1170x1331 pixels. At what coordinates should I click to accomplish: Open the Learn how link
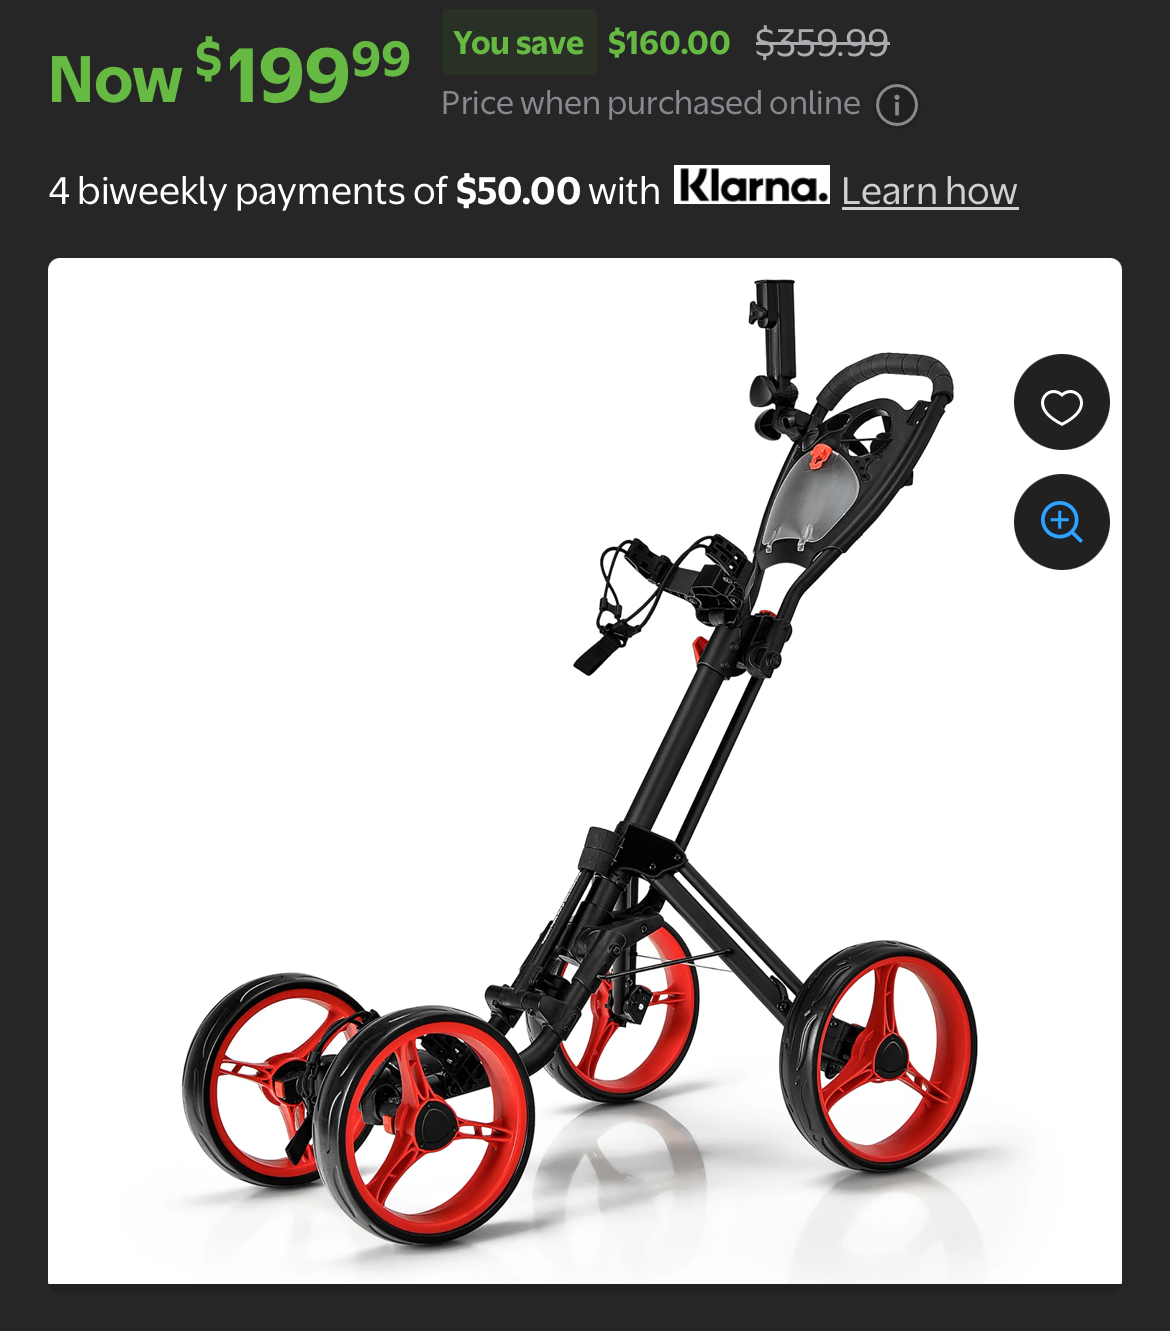pyautogui.click(x=929, y=191)
